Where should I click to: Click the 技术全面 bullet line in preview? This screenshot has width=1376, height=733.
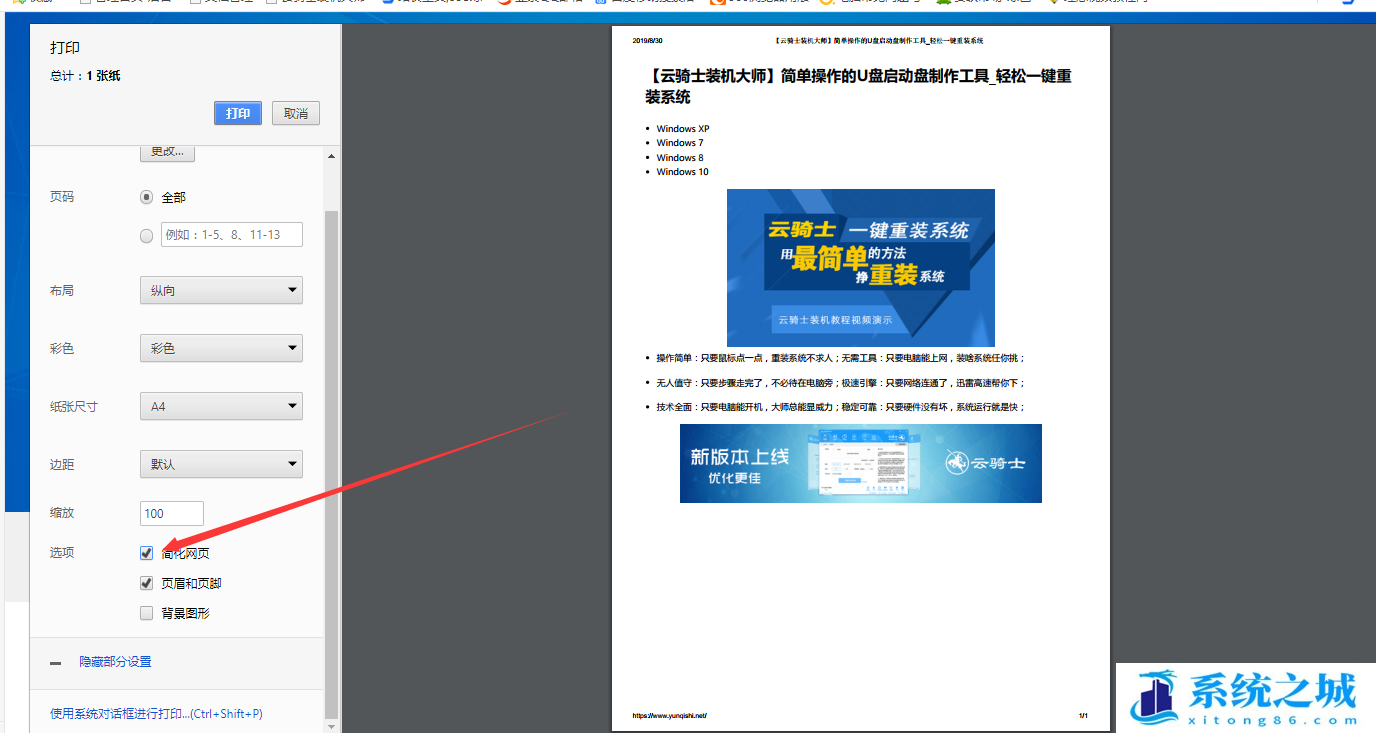pyautogui.click(x=841, y=407)
